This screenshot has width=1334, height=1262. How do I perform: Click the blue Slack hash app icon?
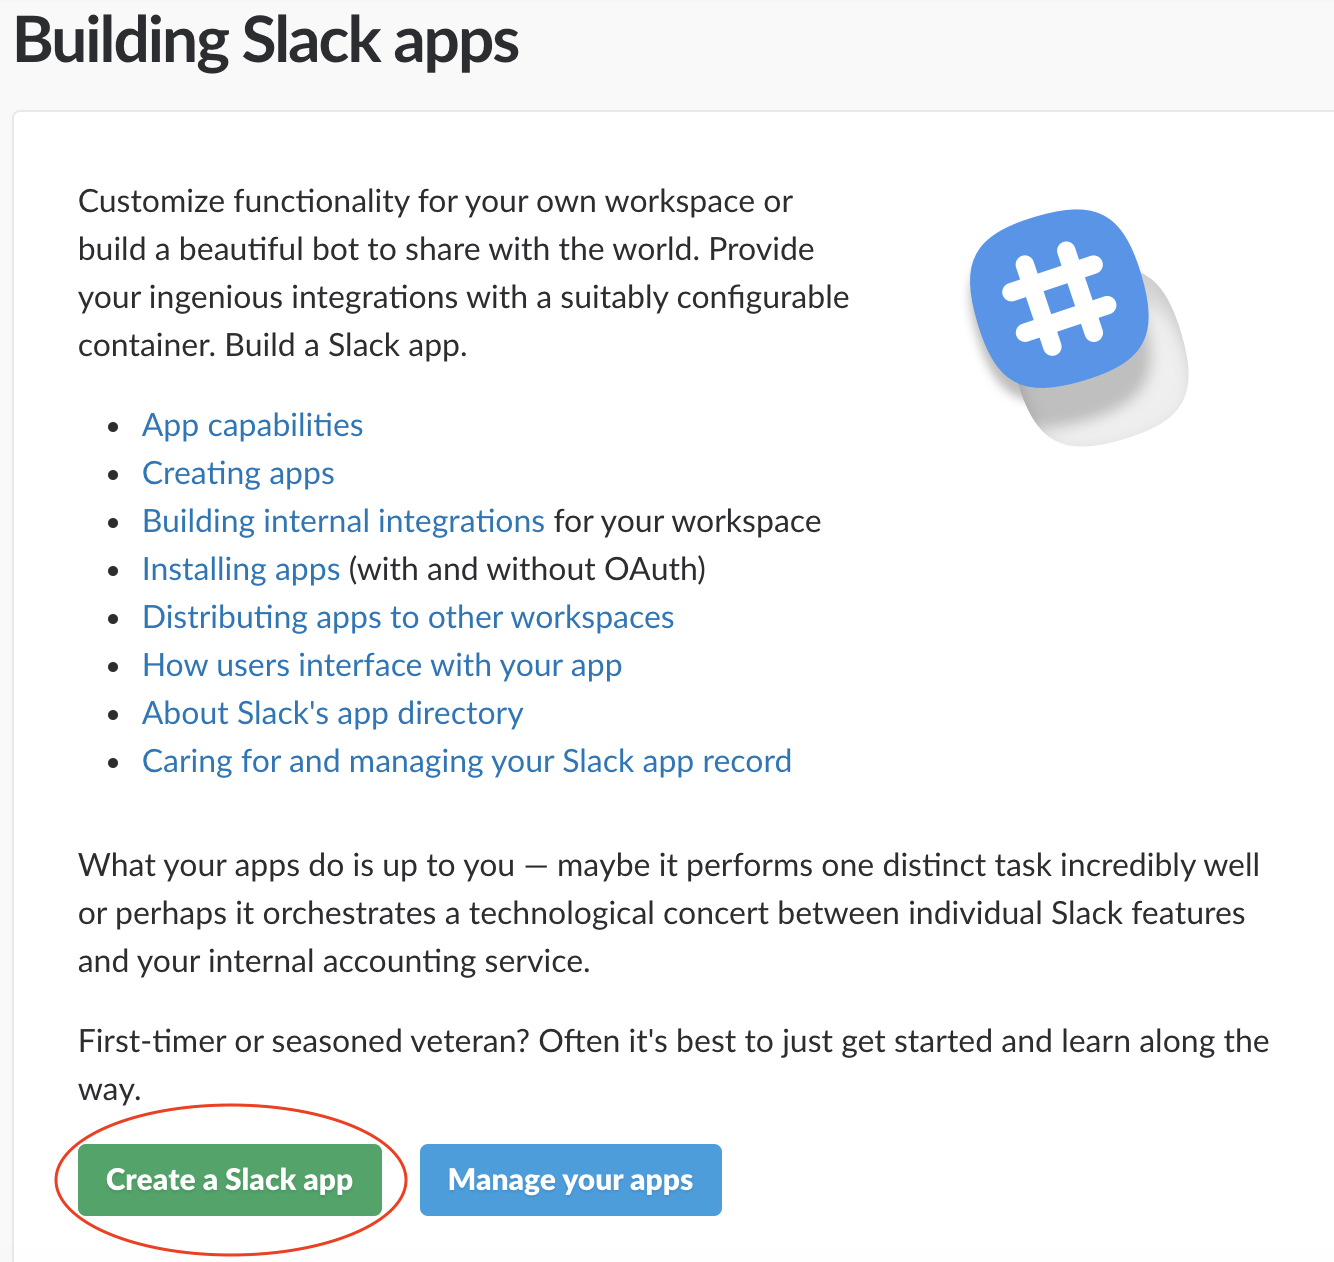tap(1058, 298)
